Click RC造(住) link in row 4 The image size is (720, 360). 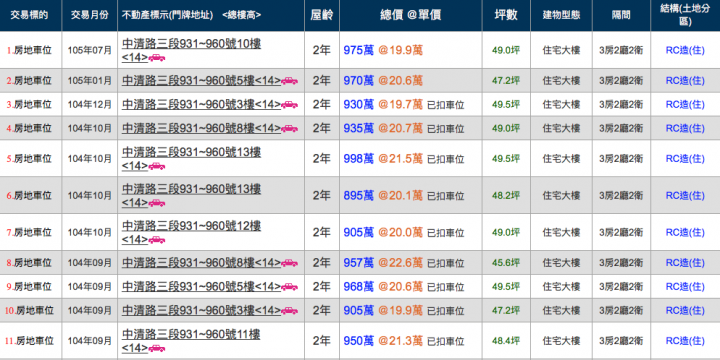click(685, 128)
